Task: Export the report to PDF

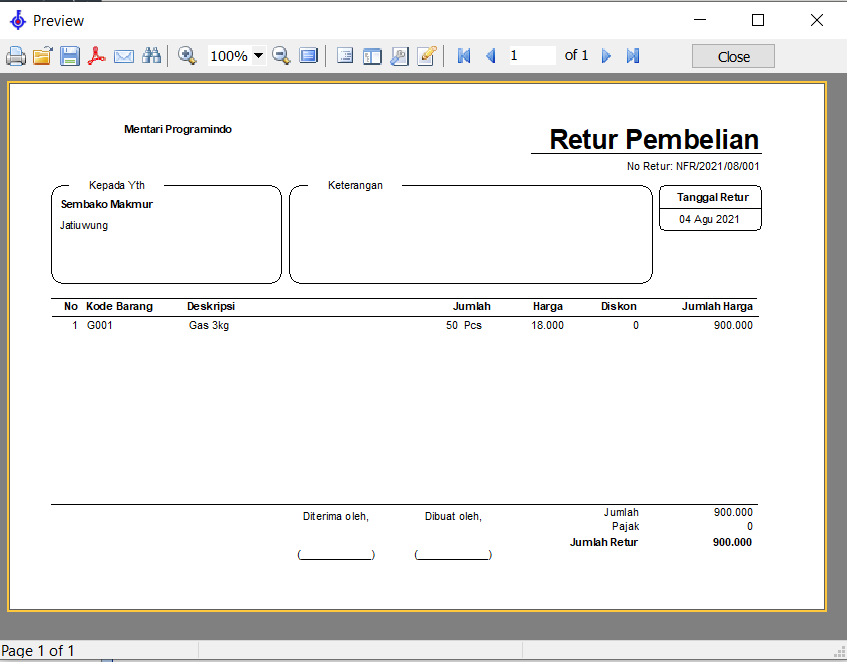Action: coord(97,56)
